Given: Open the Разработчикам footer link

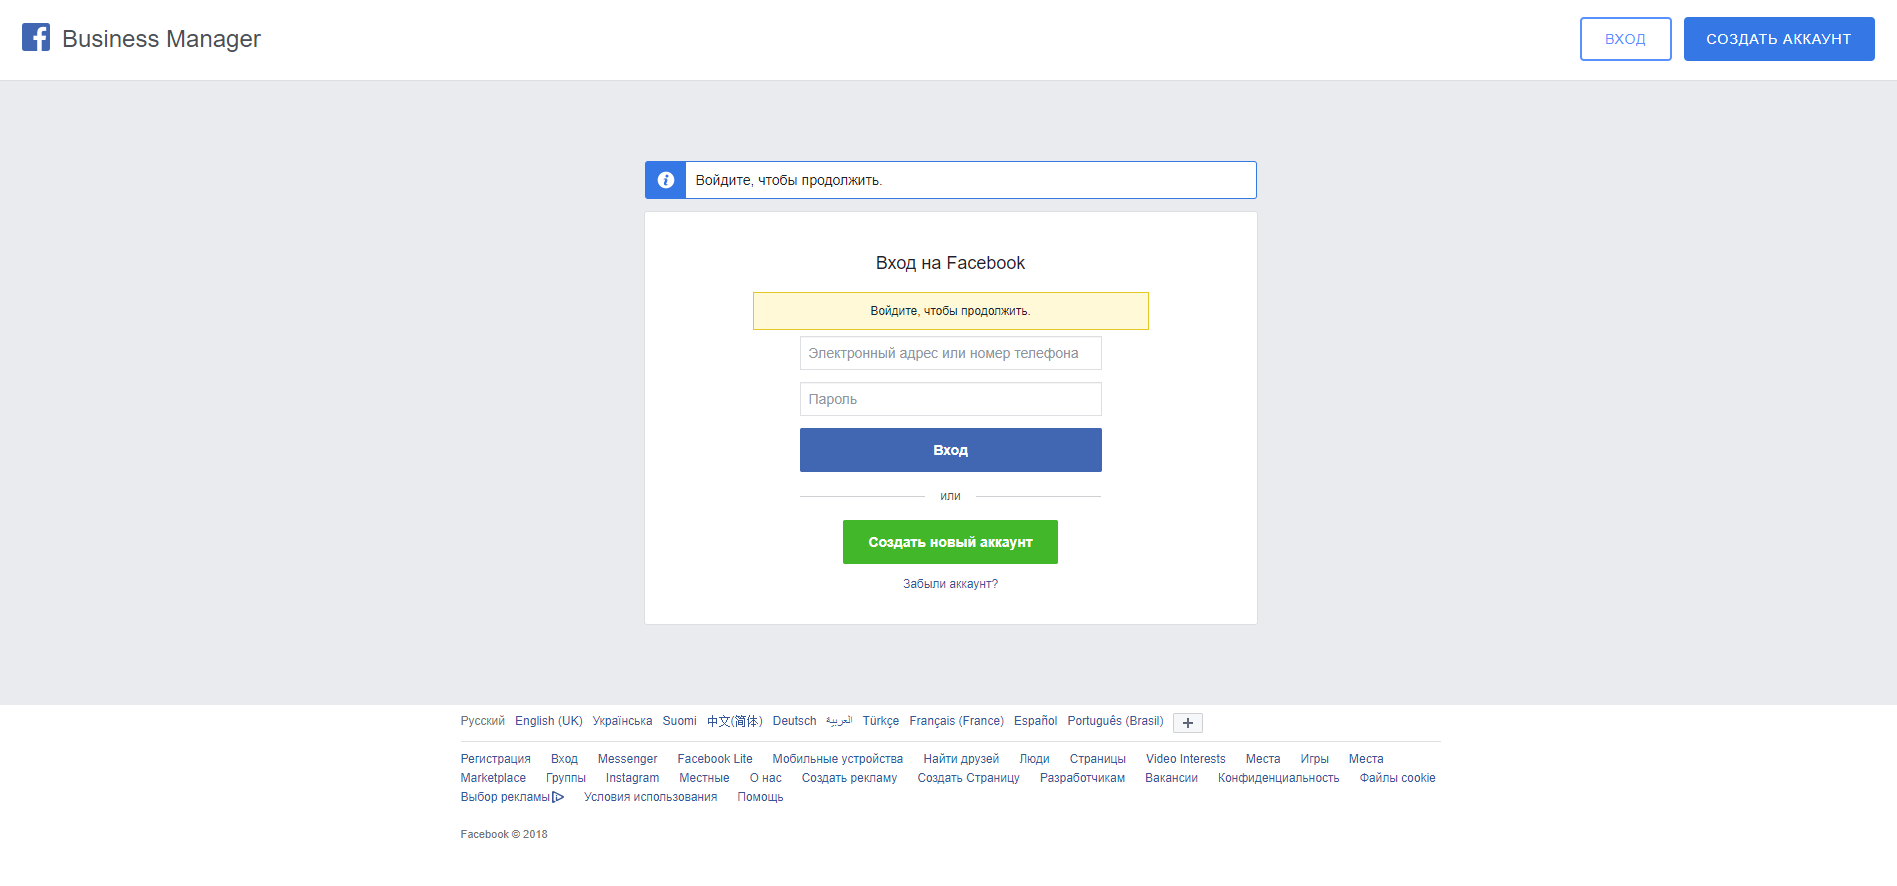Looking at the screenshot, I should [1082, 778].
